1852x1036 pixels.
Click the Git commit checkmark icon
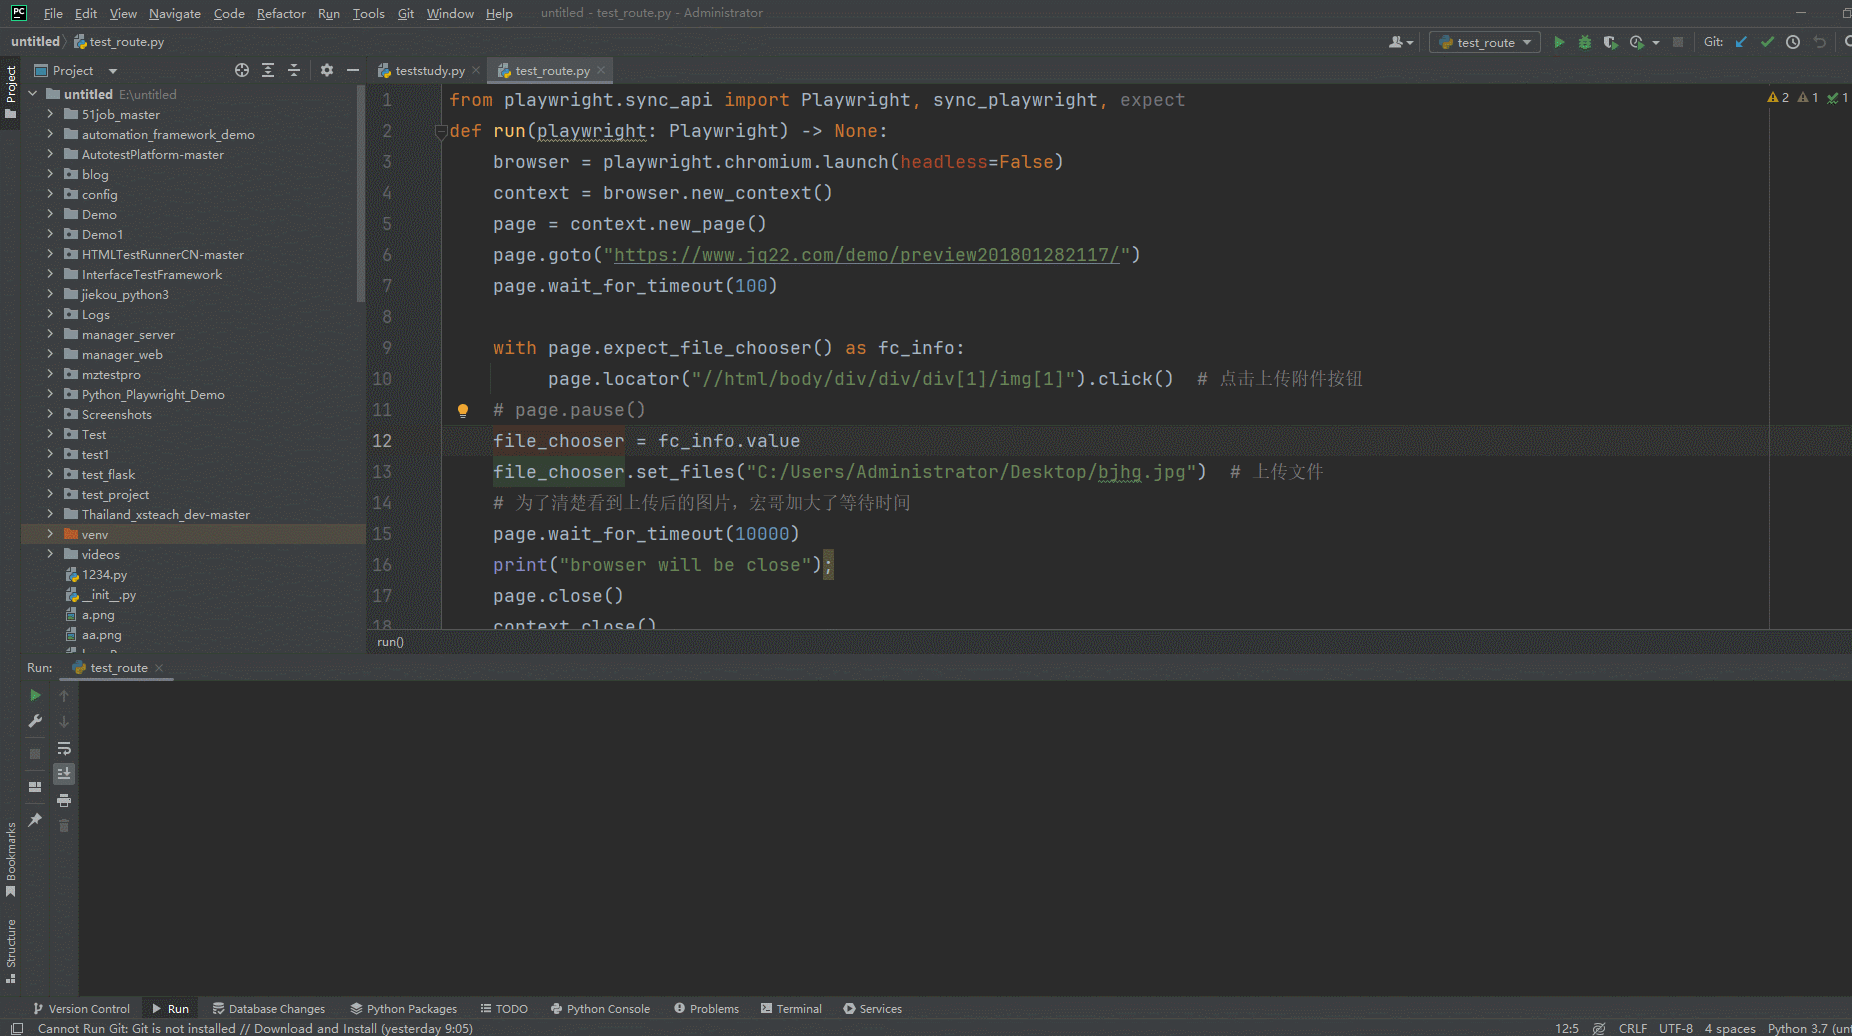tap(1767, 42)
